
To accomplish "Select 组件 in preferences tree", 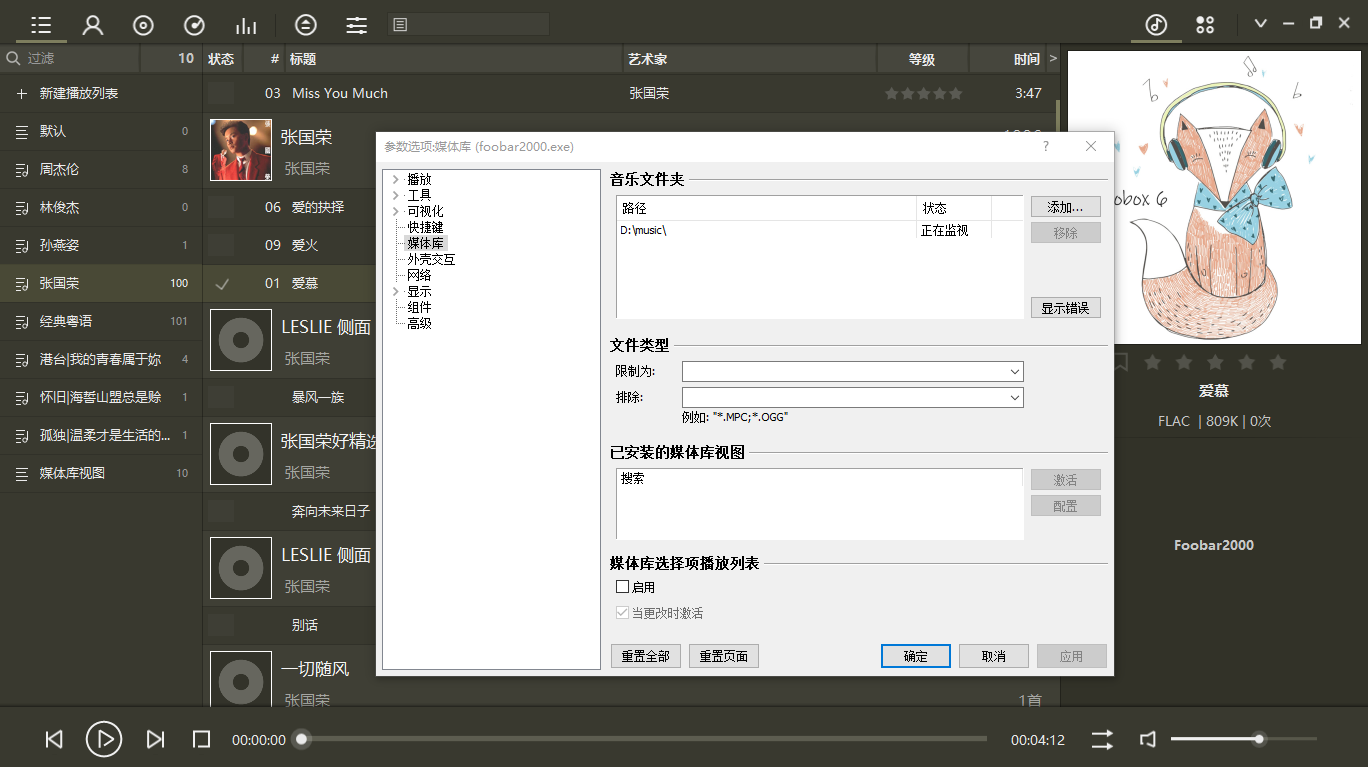I will 419,307.
